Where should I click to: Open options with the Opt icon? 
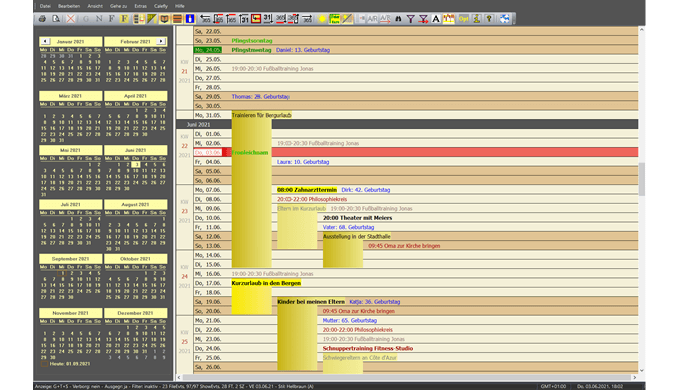(464, 19)
